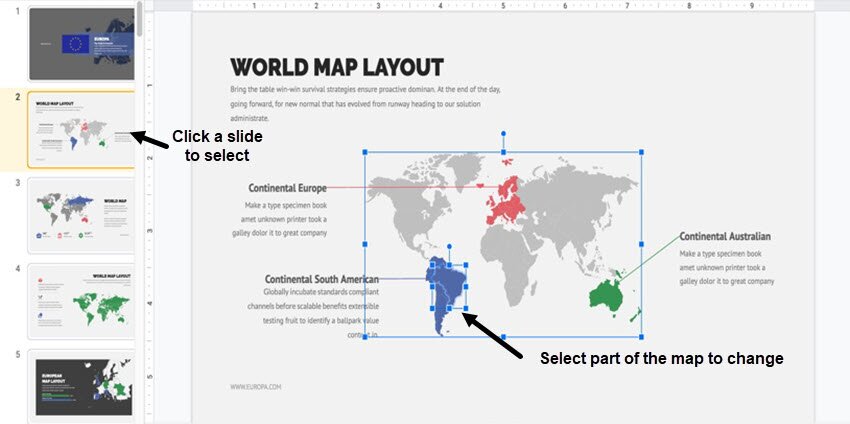The image size is (850, 424).
Task: Click the right middle handle of map selection
Action: 641,245
